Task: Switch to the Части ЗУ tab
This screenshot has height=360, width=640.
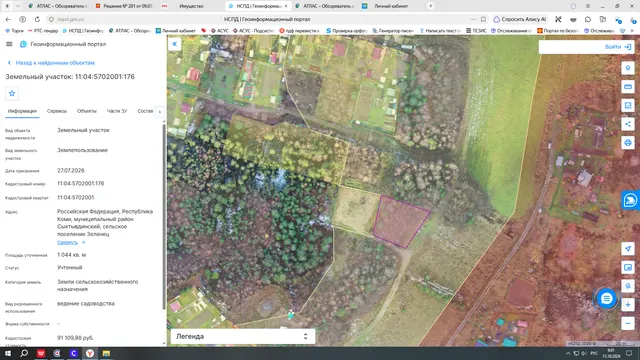Action: (117, 111)
